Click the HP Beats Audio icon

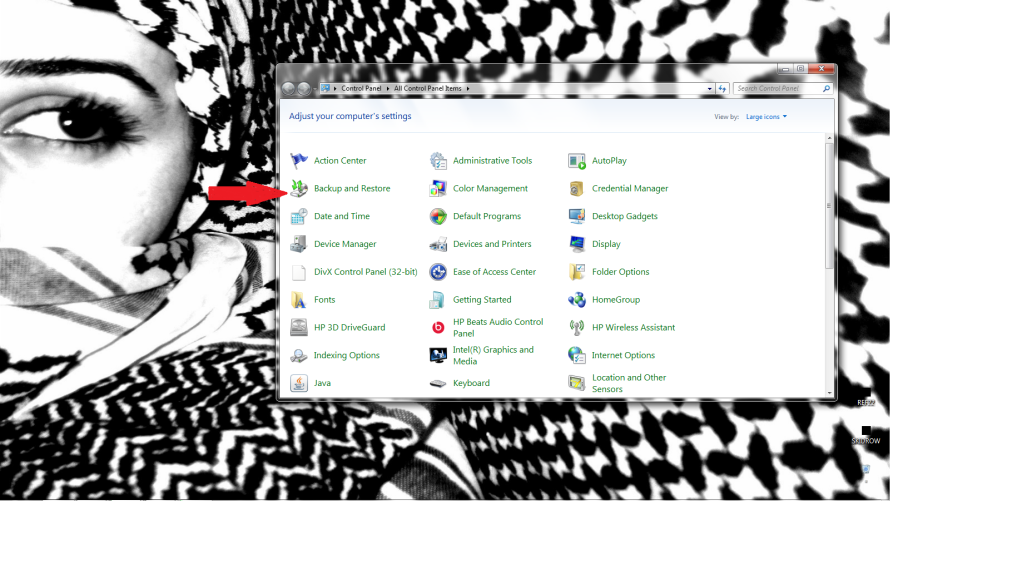pyautogui.click(x=438, y=327)
